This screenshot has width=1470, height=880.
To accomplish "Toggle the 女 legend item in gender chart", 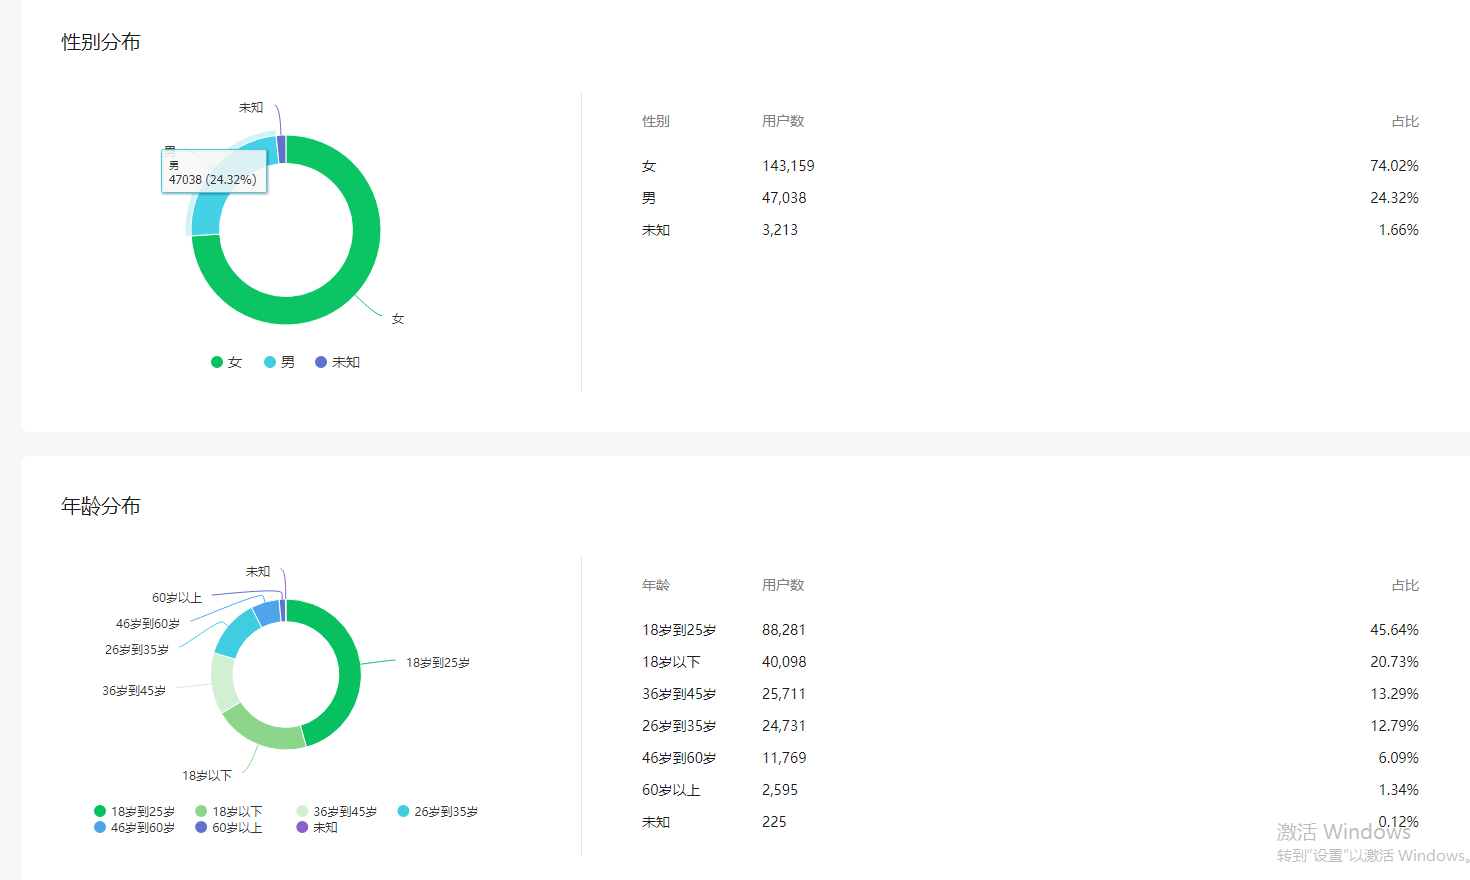I will coord(227,362).
